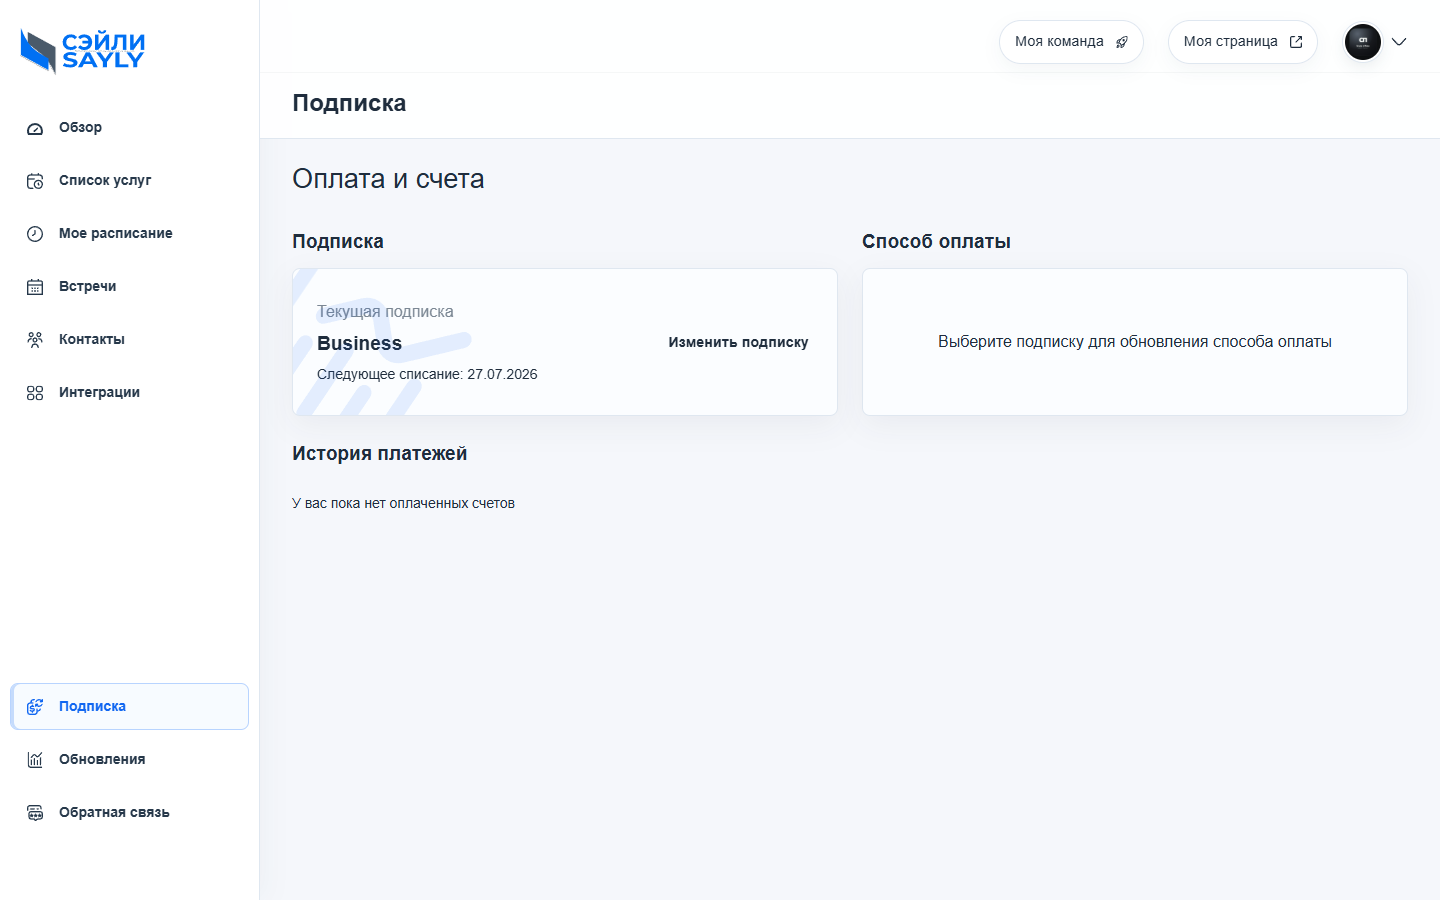
Task: Expand the profile dropdown chevron
Action: (x=1399, y=42)
